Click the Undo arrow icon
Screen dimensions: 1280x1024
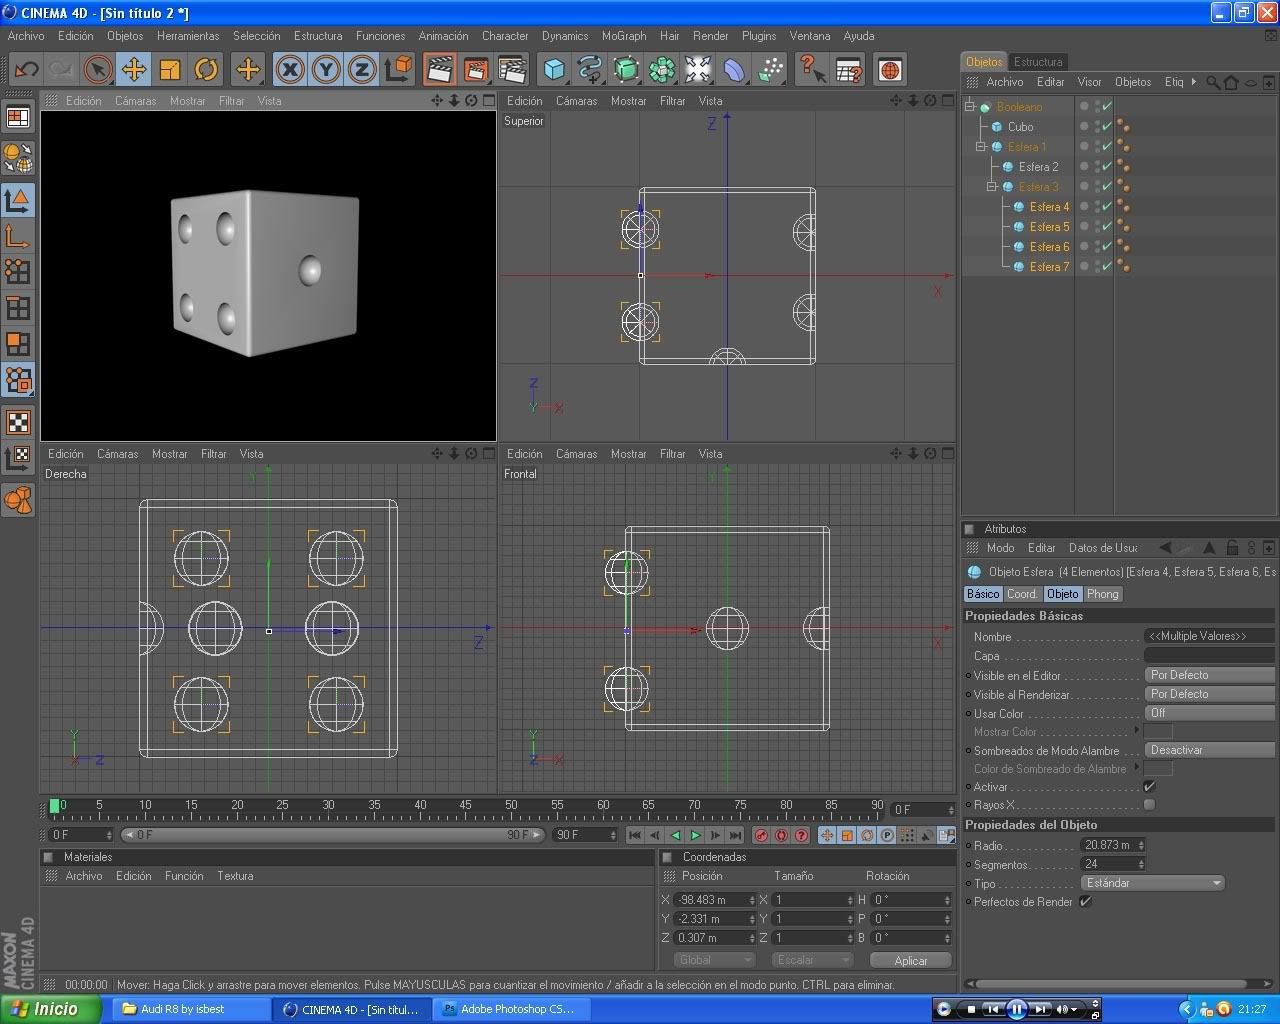click(27, 70)
